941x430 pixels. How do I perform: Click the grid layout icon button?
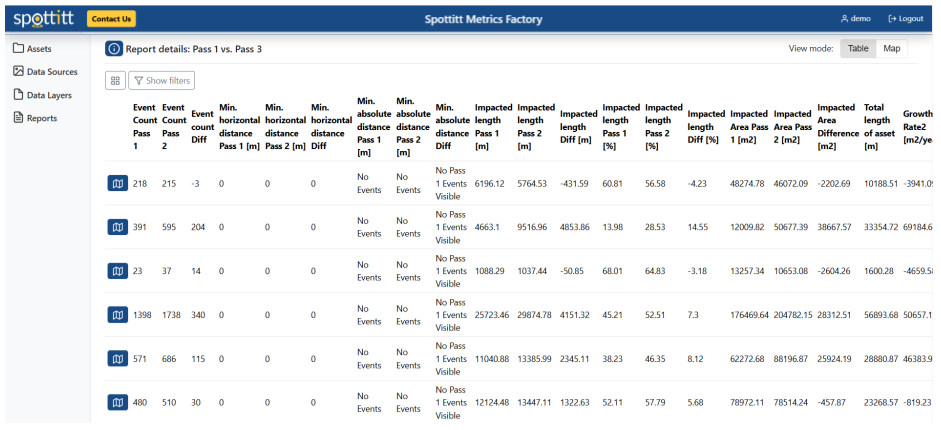click(x=115, y=81)
